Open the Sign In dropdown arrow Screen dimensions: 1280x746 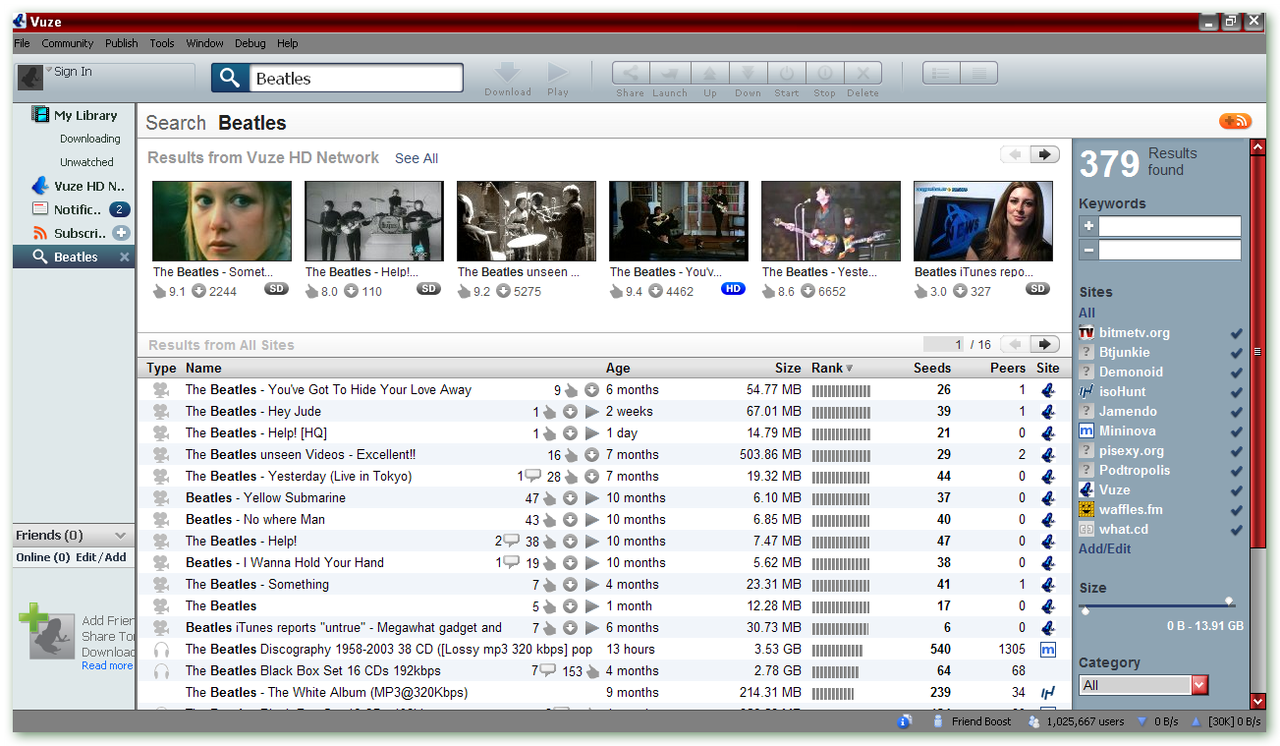48,69
